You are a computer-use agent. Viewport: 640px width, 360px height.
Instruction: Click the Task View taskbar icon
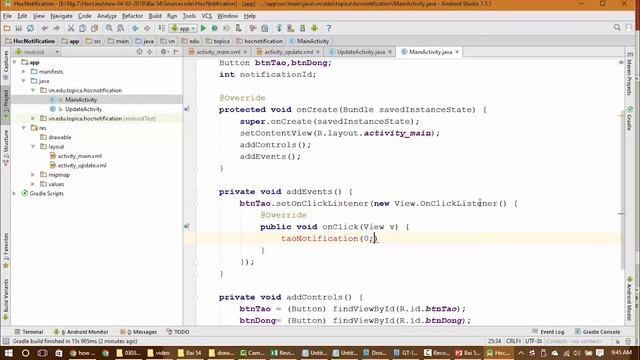click(x=42, y=353)
